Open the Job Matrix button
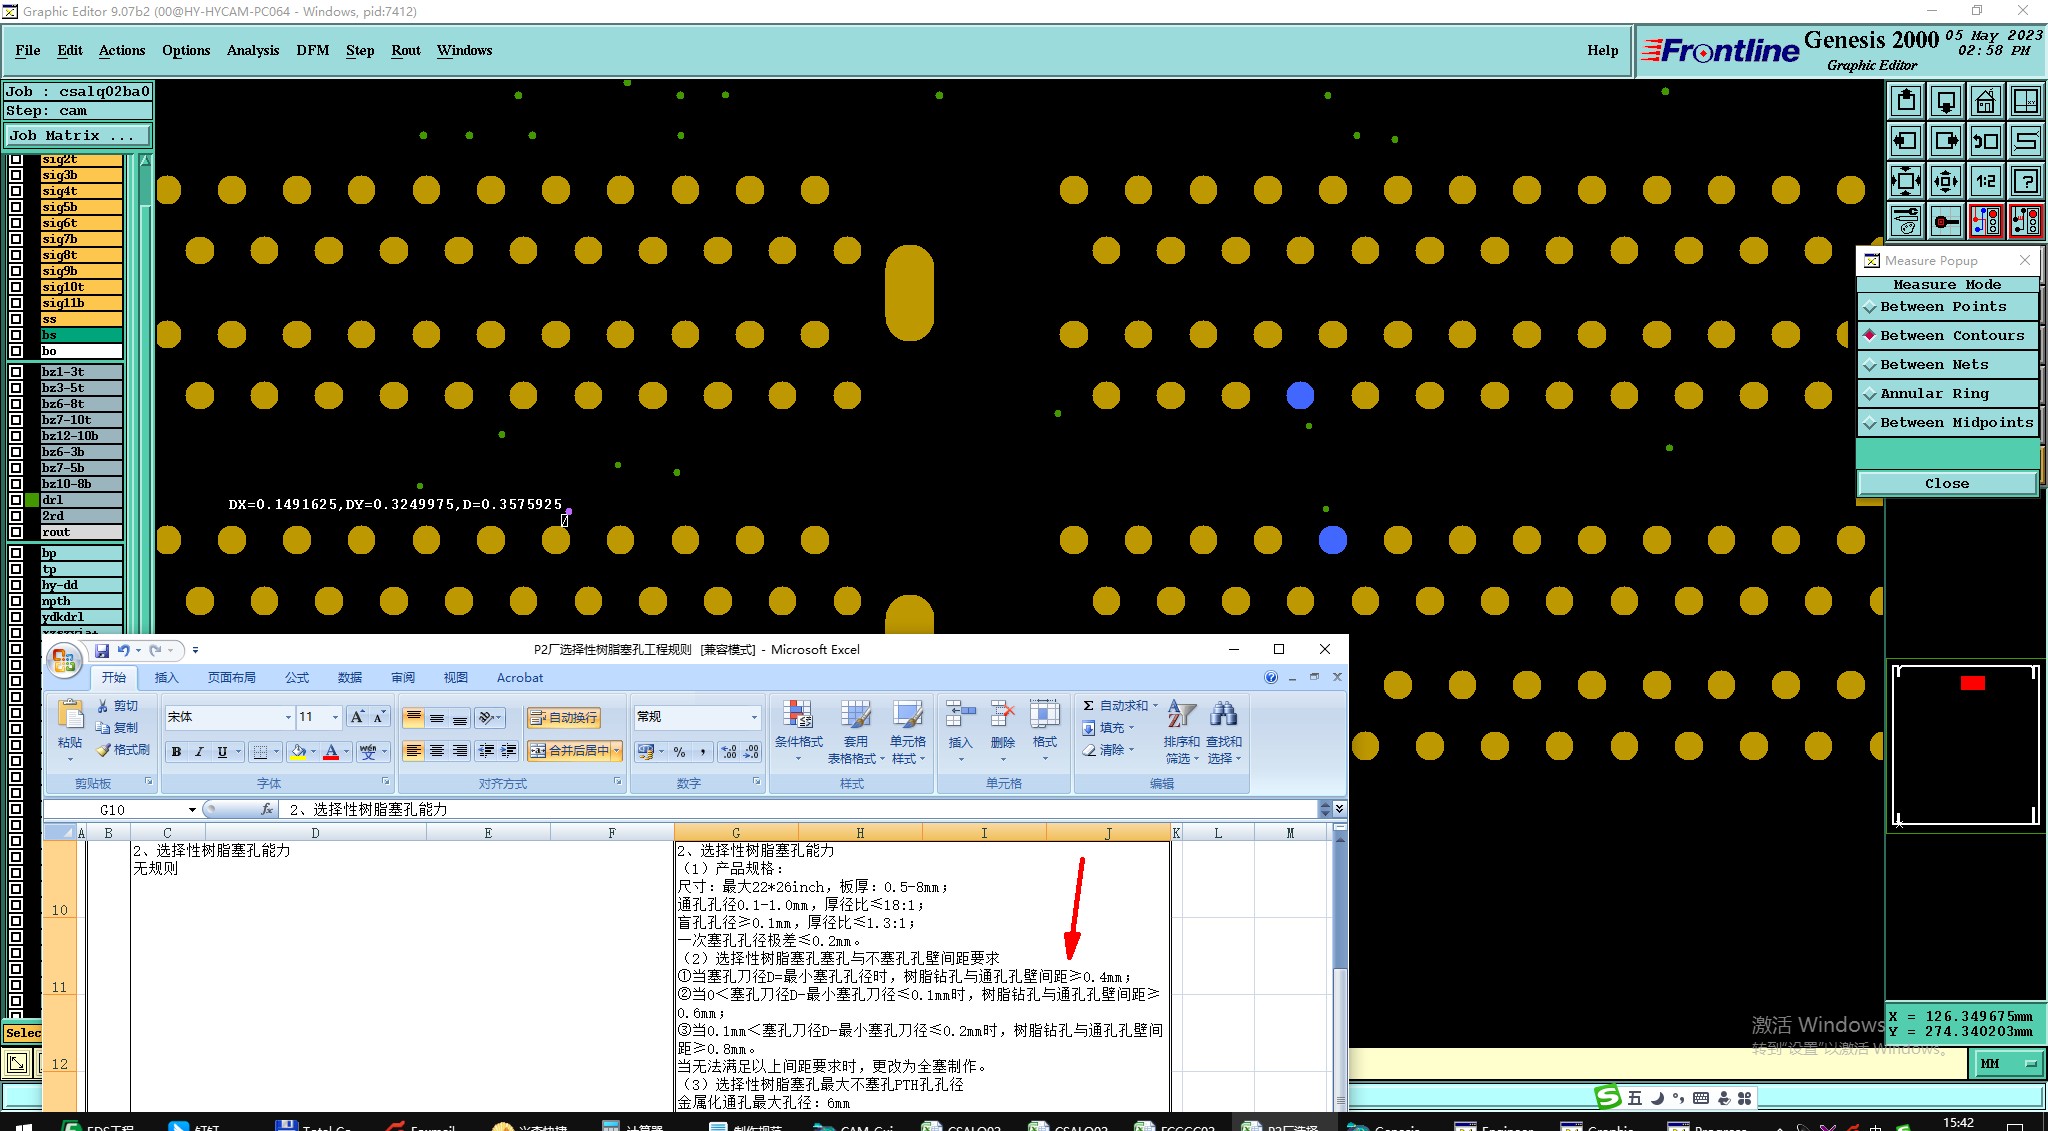This screenshot has width=2048, height=1131. 78,136
